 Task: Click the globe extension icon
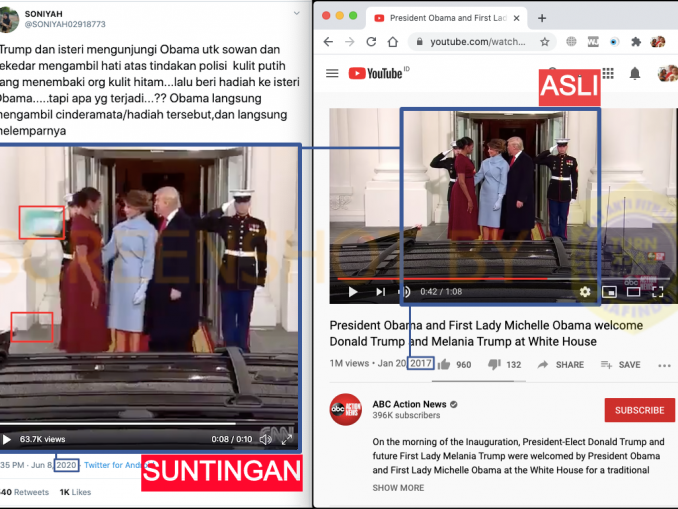[571, 42]
